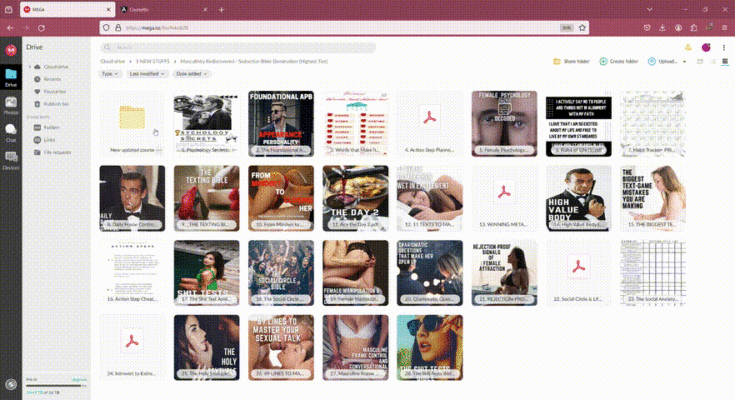This screenshot has height=400, width=735.
Task: Select Rubbish bin in Drive sidebar
Action: [52, 103]
